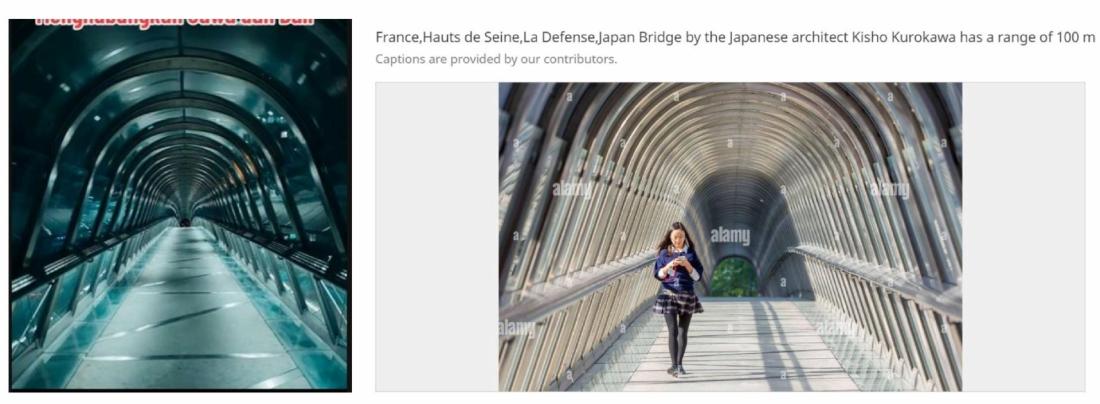
Task: Click the gray area left of stock photo
Action: click(x=437, y=237)
